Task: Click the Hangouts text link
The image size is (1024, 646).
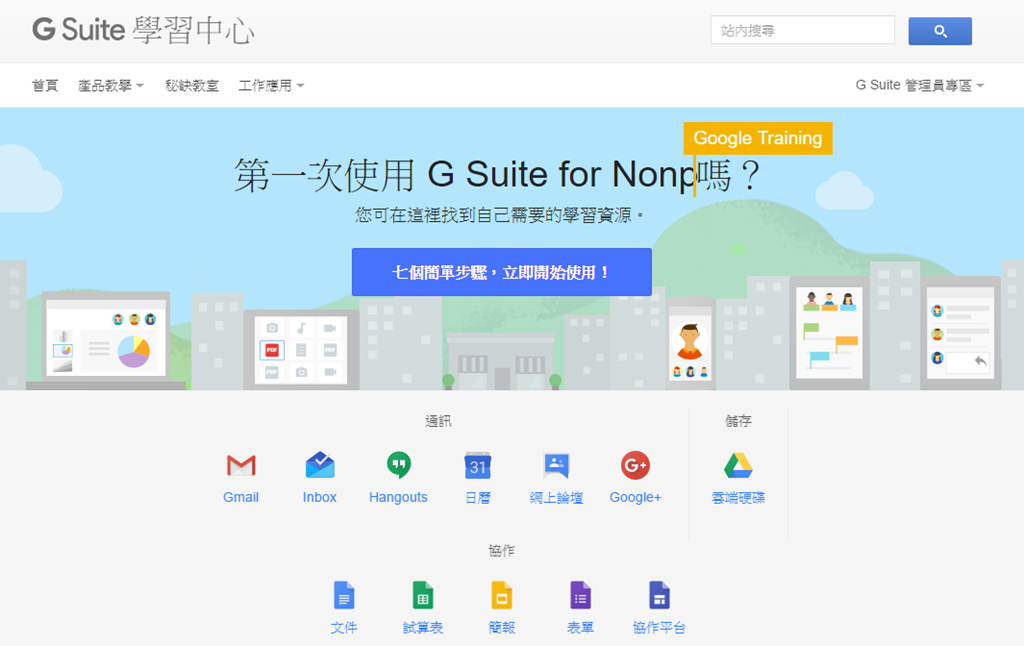Action: tap(398, 497)
